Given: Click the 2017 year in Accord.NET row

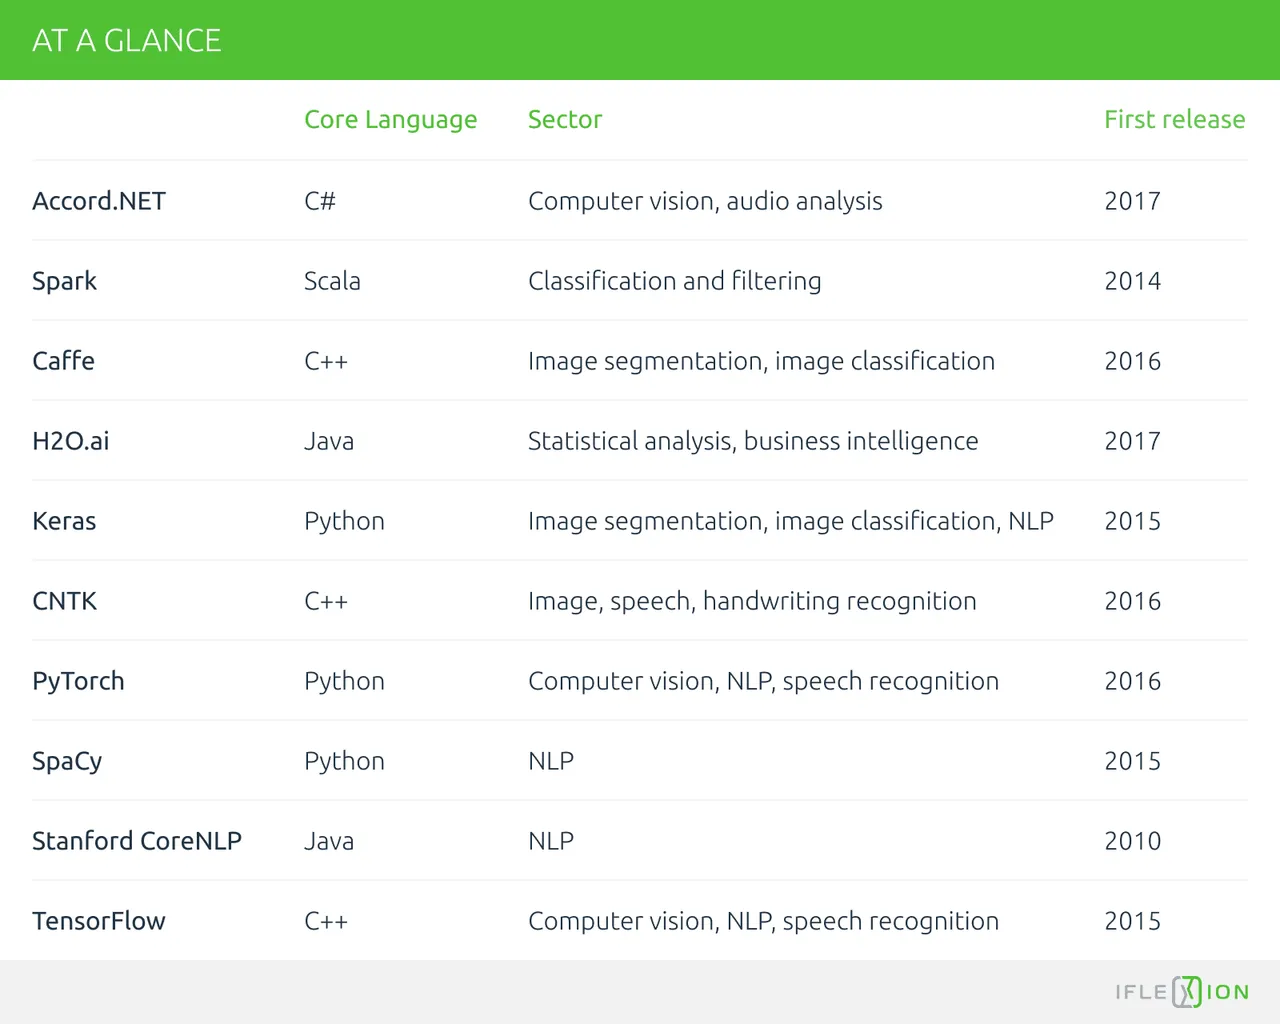Looking at the screenshot, I should click(1133, 201).
